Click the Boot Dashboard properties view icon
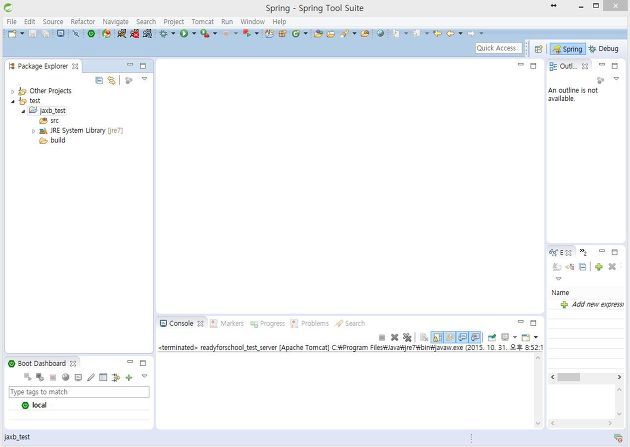Image resolution: width=630 pixels, height=447 pixels. [103, 378]
